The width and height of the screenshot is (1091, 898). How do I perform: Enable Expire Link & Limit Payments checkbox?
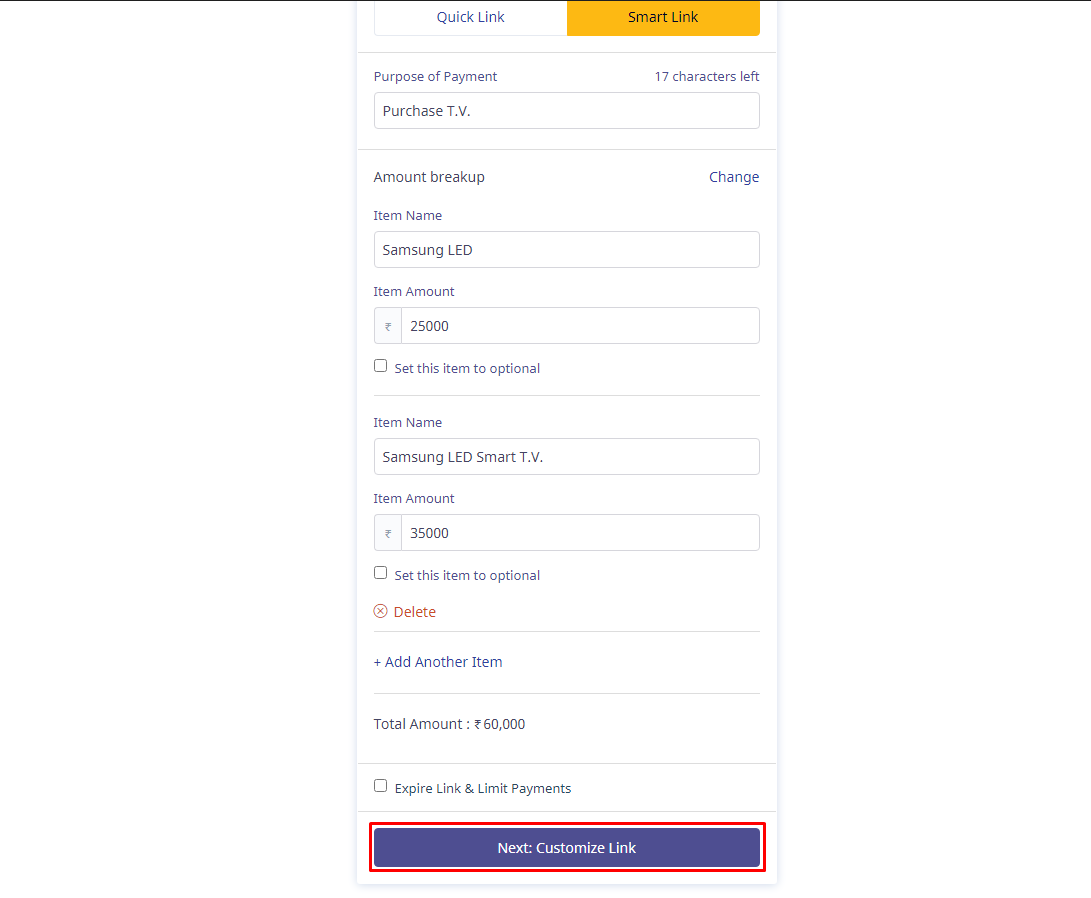click(380, 786)
